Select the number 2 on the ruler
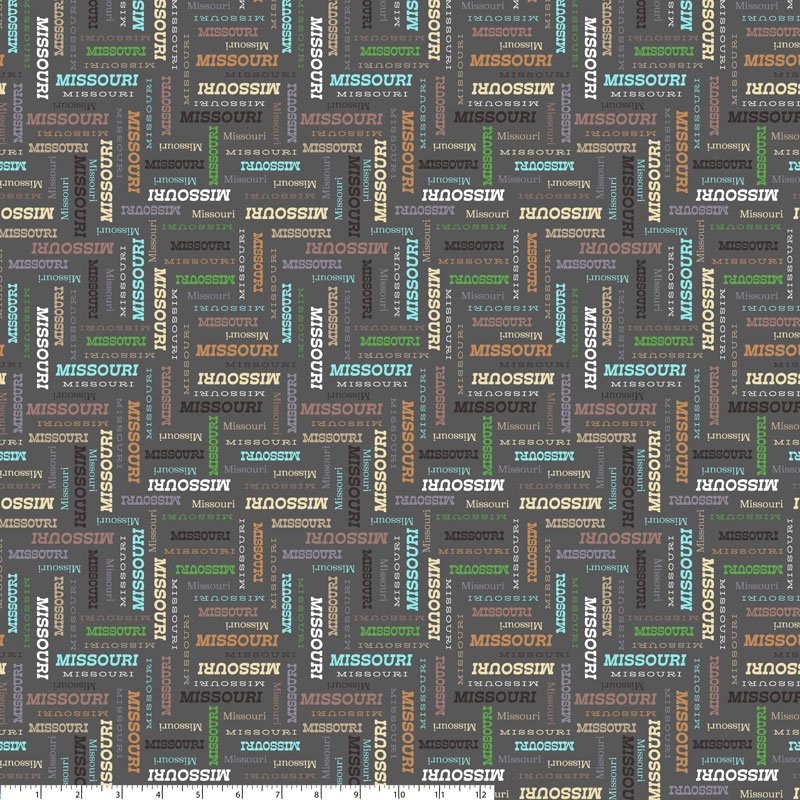 (x=79, y=793)
